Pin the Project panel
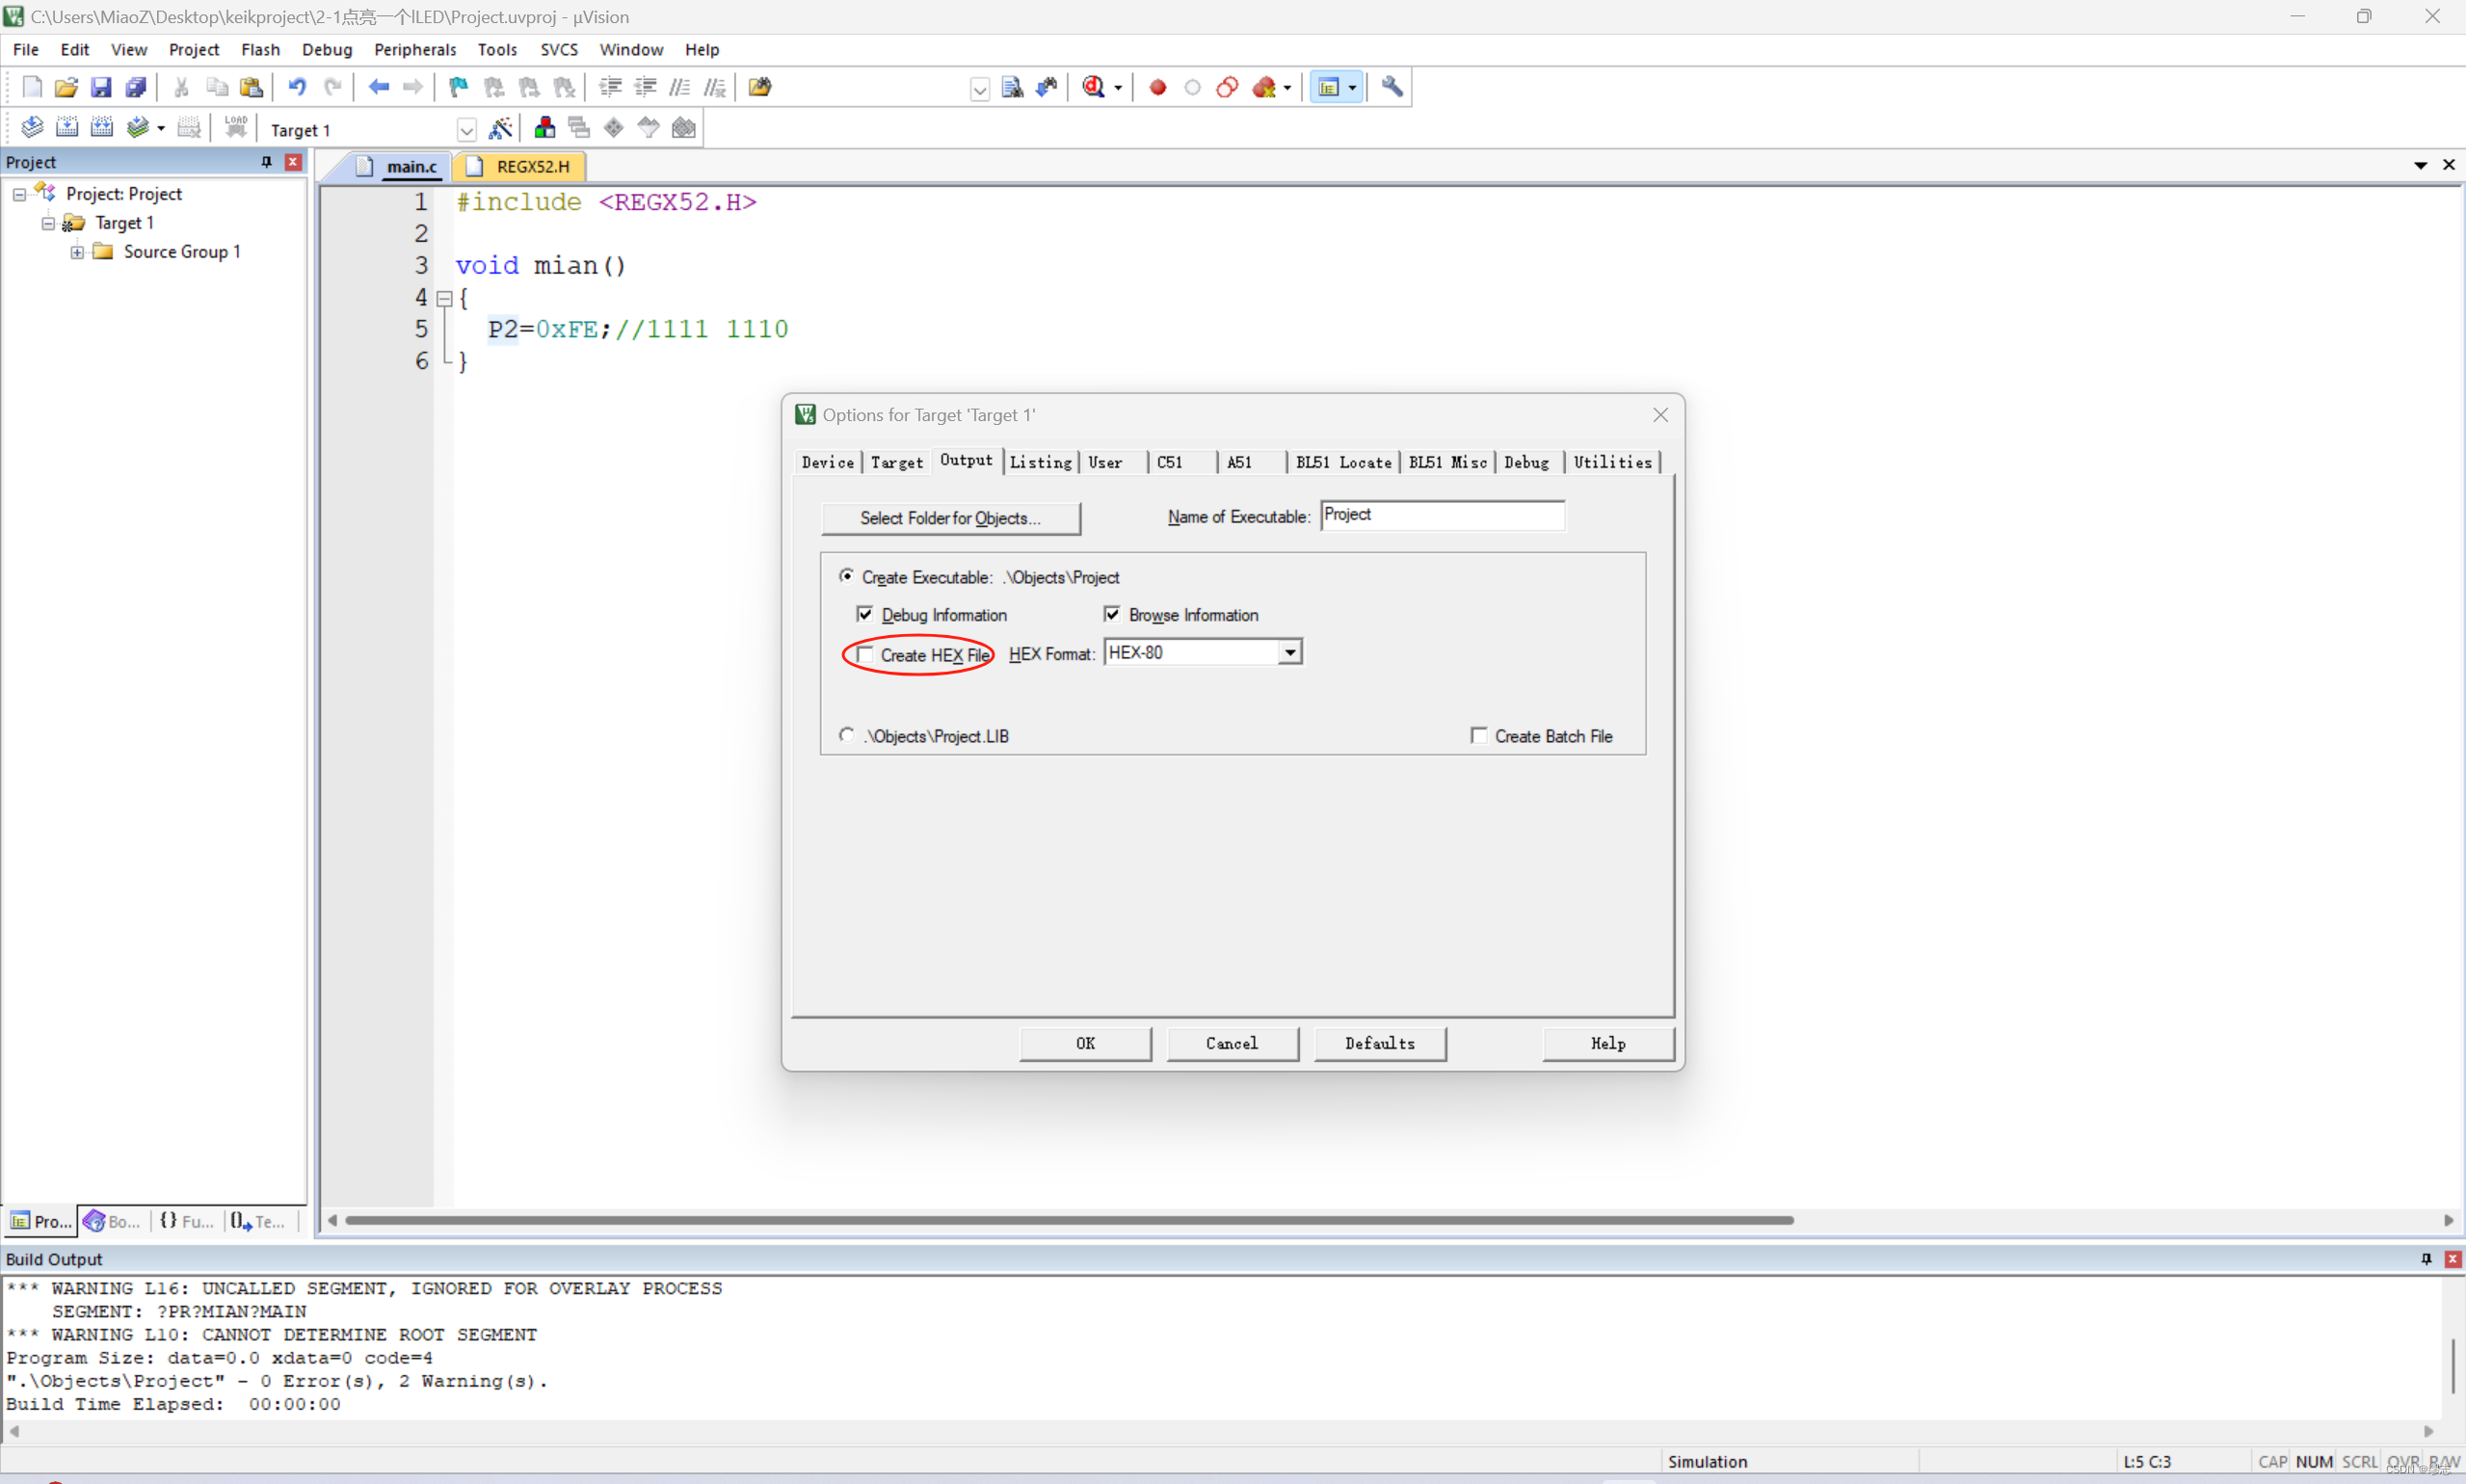The height and width of the screenshot is (1484, 2466). tap(266, 162)
